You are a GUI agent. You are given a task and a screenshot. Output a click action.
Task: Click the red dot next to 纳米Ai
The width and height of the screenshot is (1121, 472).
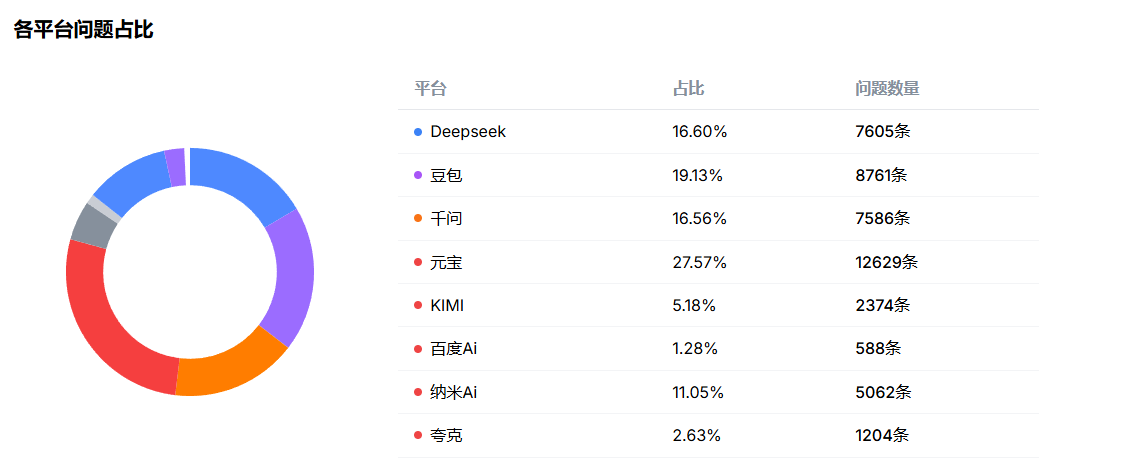417,393
